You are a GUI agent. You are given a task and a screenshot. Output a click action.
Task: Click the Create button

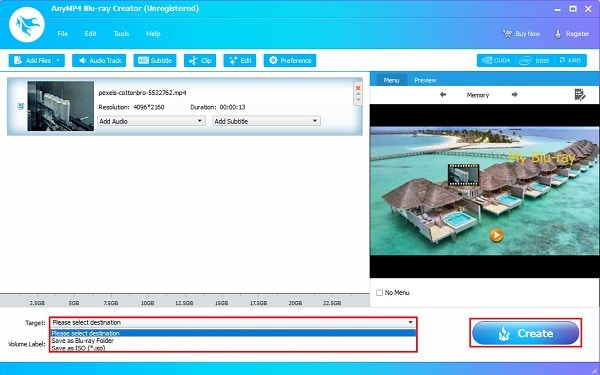[525, 333]
